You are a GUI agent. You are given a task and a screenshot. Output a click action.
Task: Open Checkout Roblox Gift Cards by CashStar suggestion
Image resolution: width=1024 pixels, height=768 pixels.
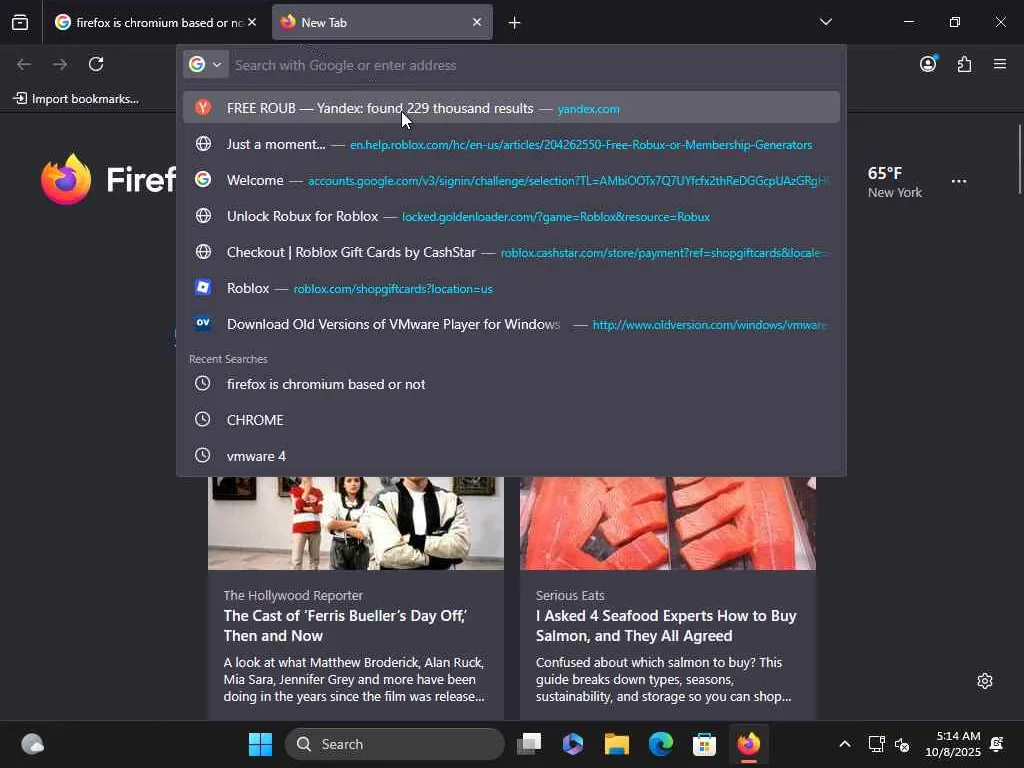[x=511, y=252]
